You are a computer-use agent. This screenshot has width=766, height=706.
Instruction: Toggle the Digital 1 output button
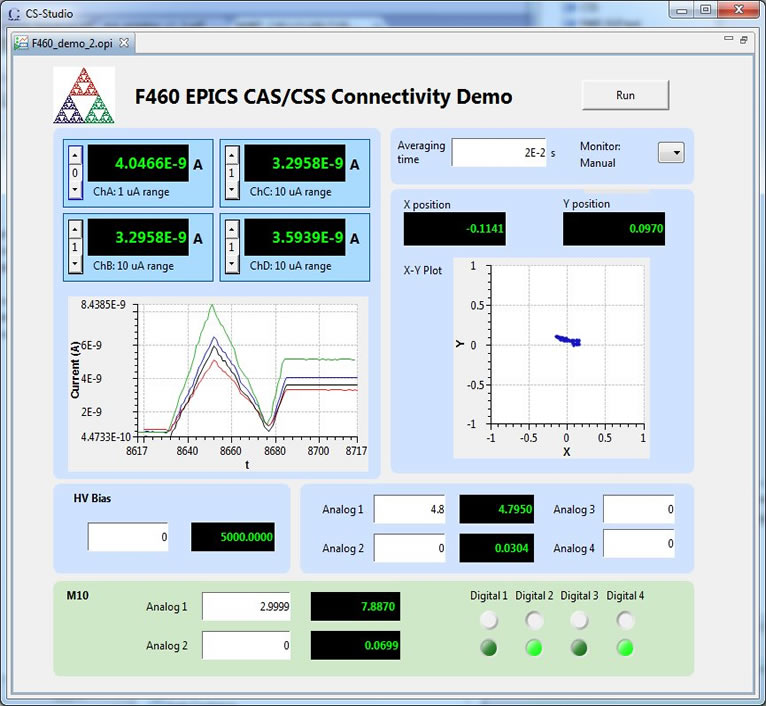pos(489,620)
